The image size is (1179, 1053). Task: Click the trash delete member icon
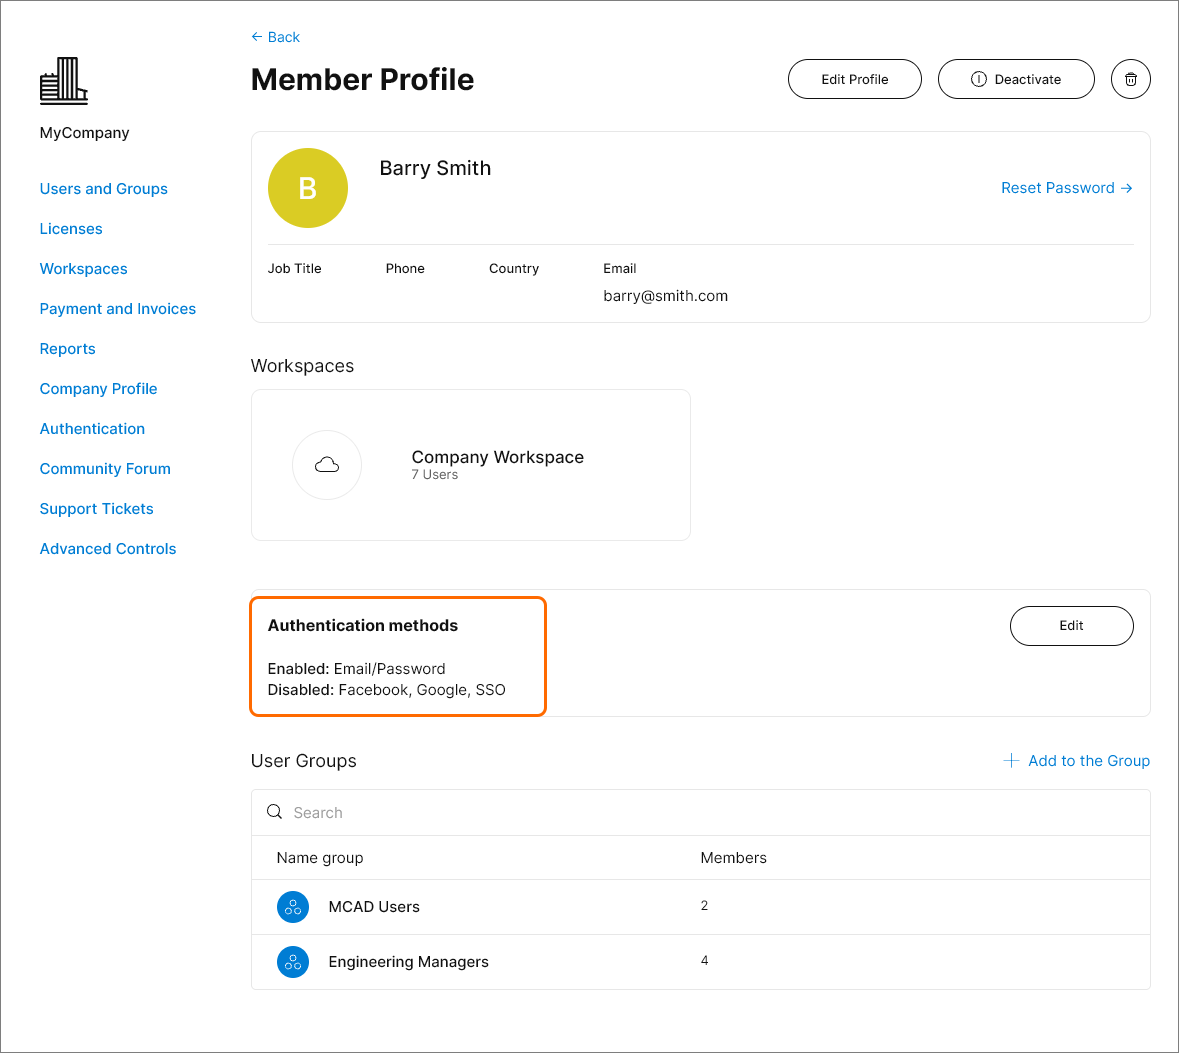1130,79
